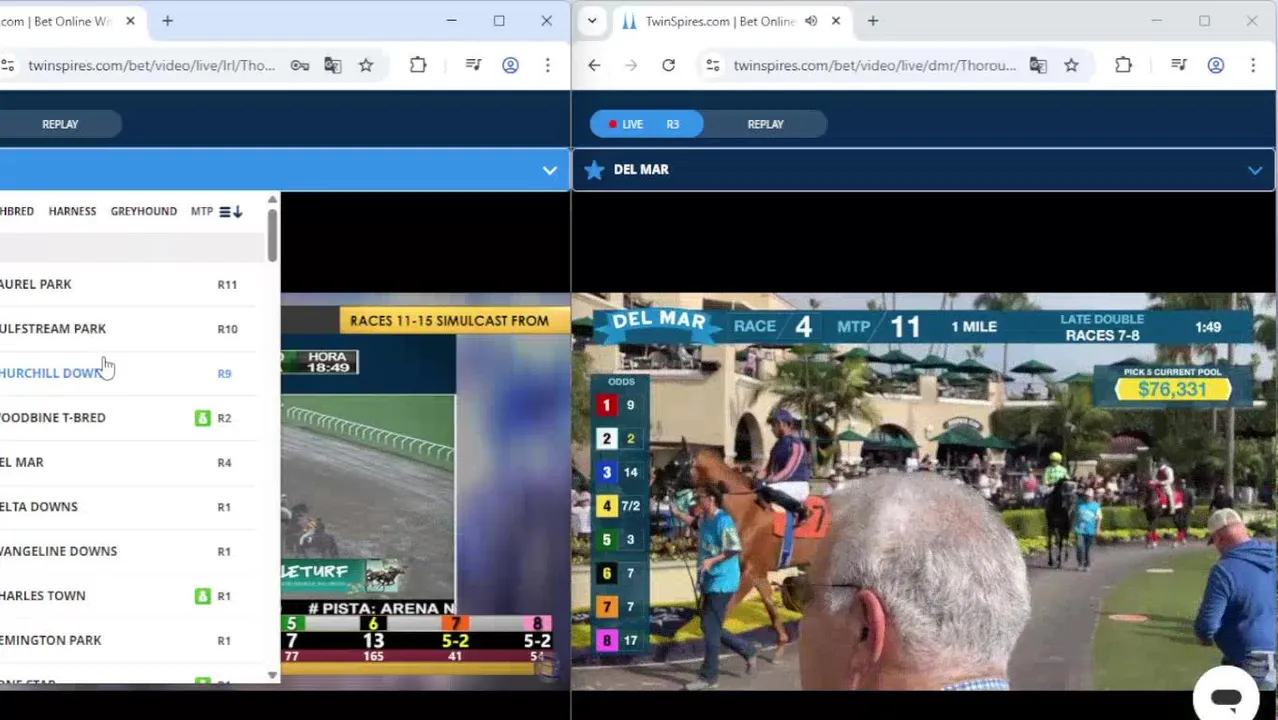
Task: Open profile avatar in left window
Action: coord(510,65)
